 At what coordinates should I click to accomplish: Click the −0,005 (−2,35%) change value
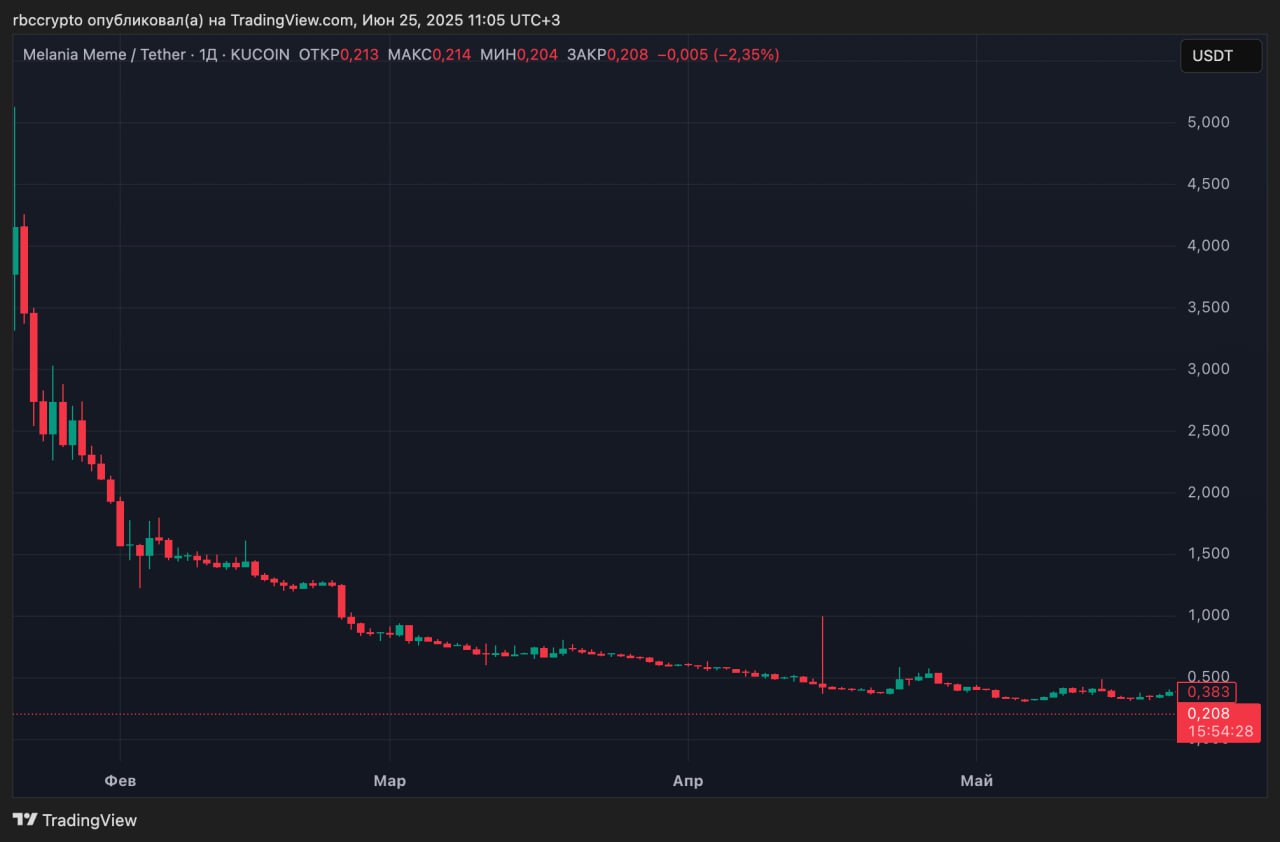point(718,55)
